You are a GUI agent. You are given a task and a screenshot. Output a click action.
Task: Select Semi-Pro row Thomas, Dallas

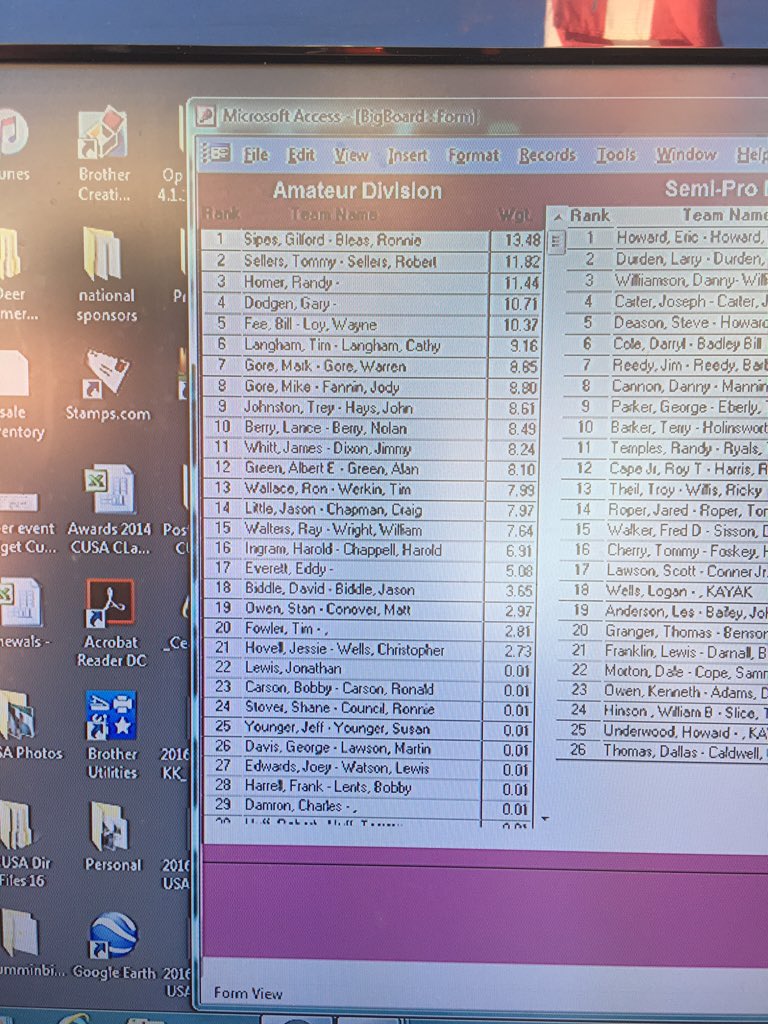[662, 751]
